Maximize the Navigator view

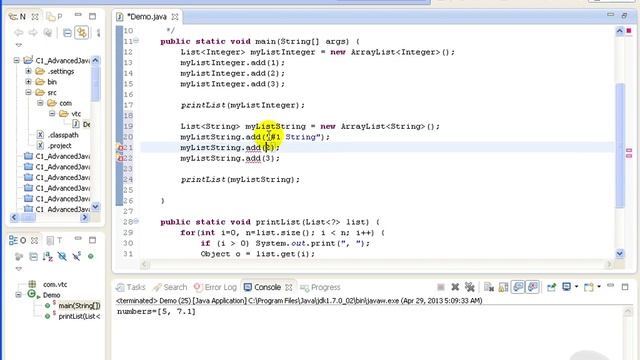click(x=93, y=16)
